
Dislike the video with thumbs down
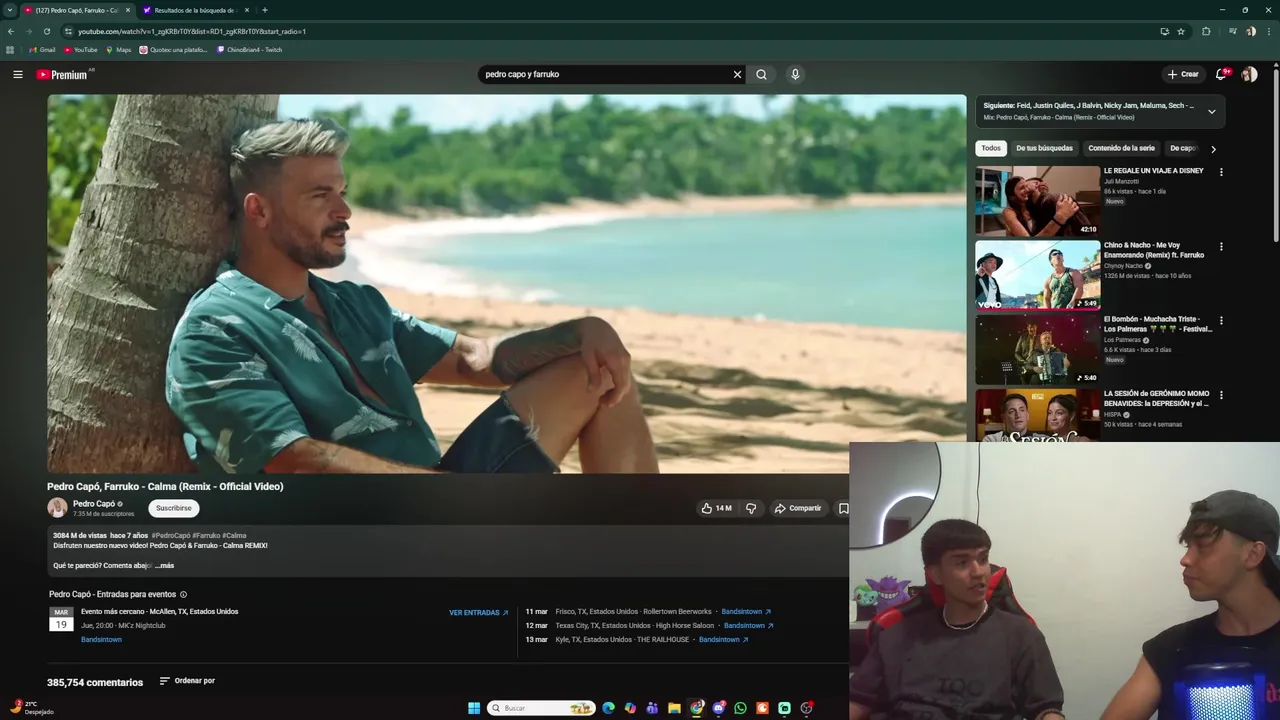(751, 508)
